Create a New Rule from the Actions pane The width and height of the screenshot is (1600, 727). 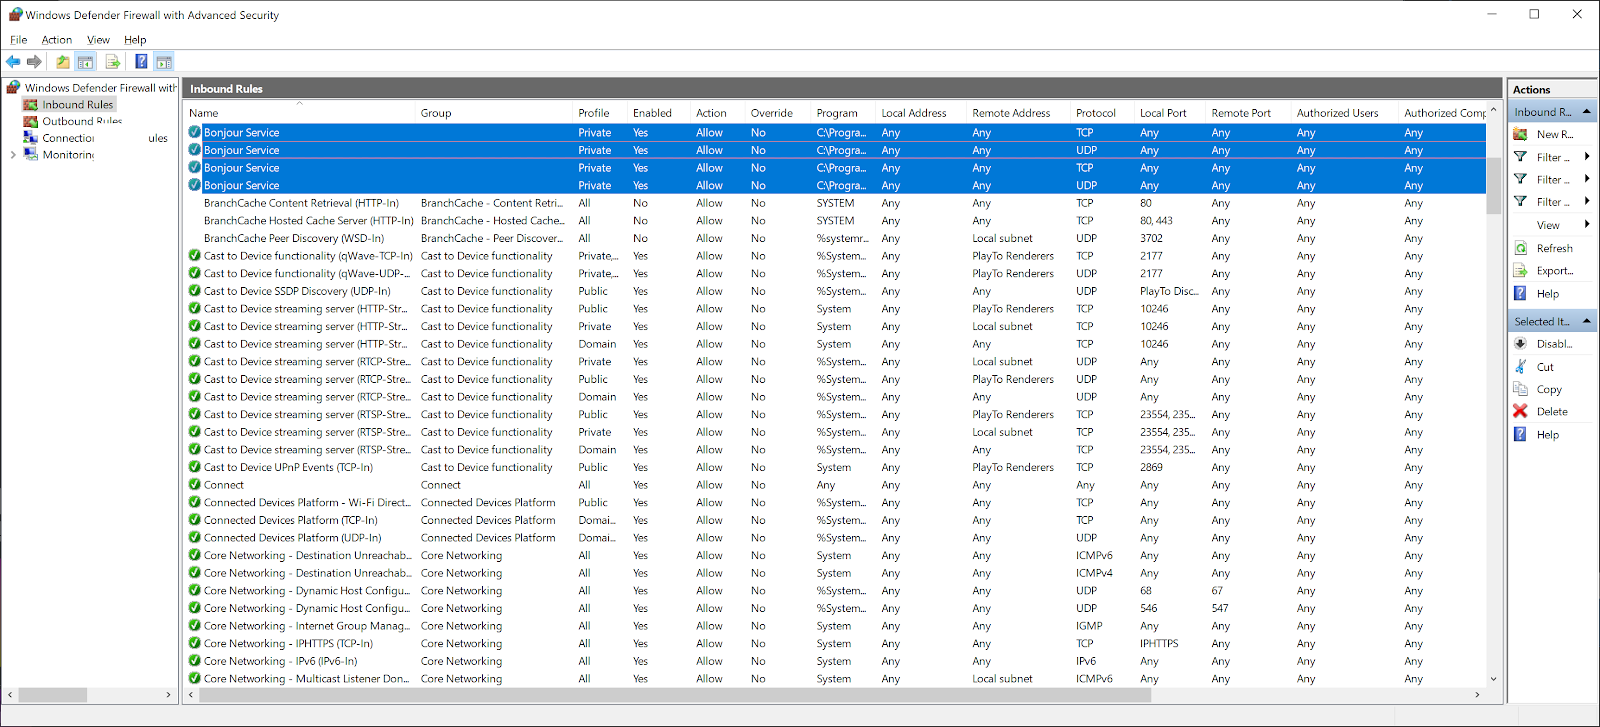1553,134
